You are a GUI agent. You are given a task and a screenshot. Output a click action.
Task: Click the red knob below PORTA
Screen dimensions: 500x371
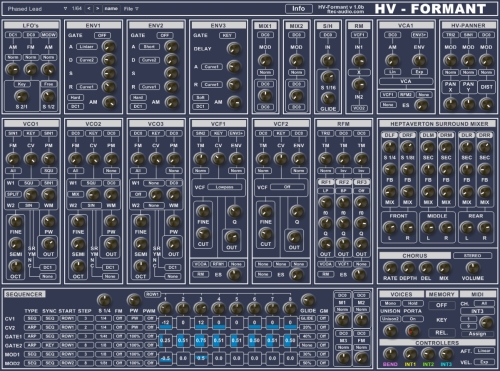(412, 331)
